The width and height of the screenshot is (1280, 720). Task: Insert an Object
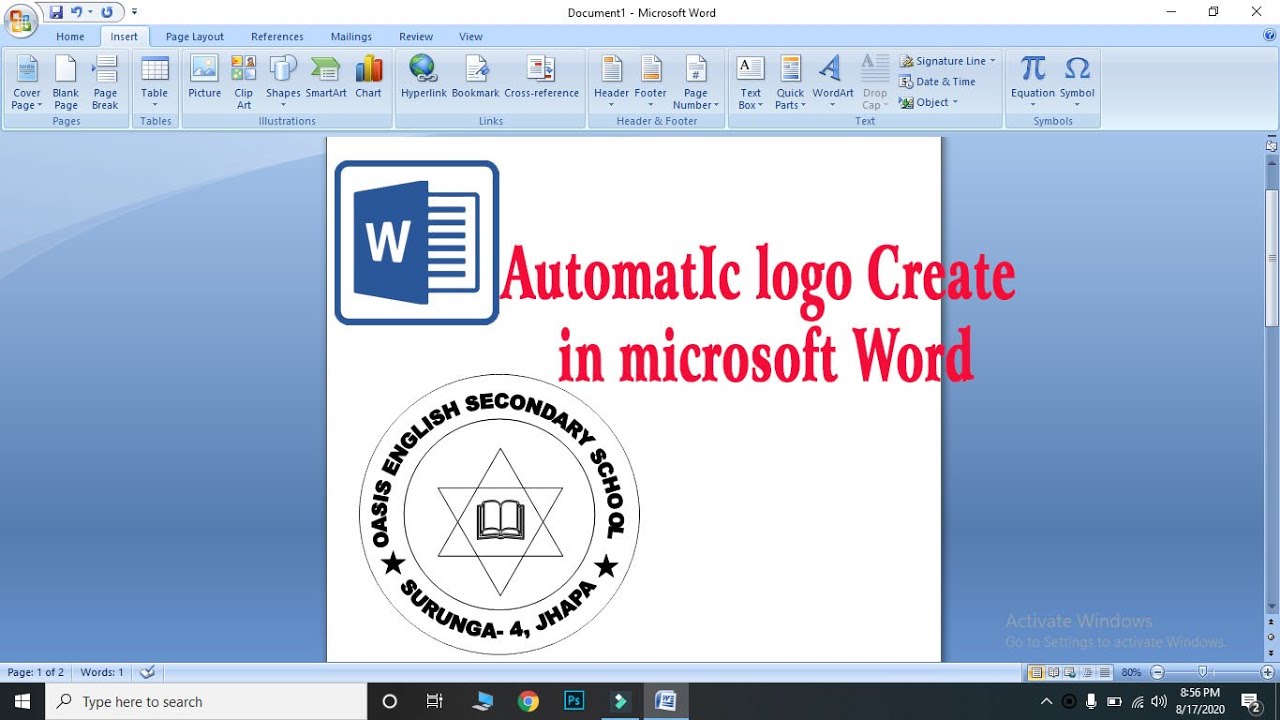click(929, 102)
